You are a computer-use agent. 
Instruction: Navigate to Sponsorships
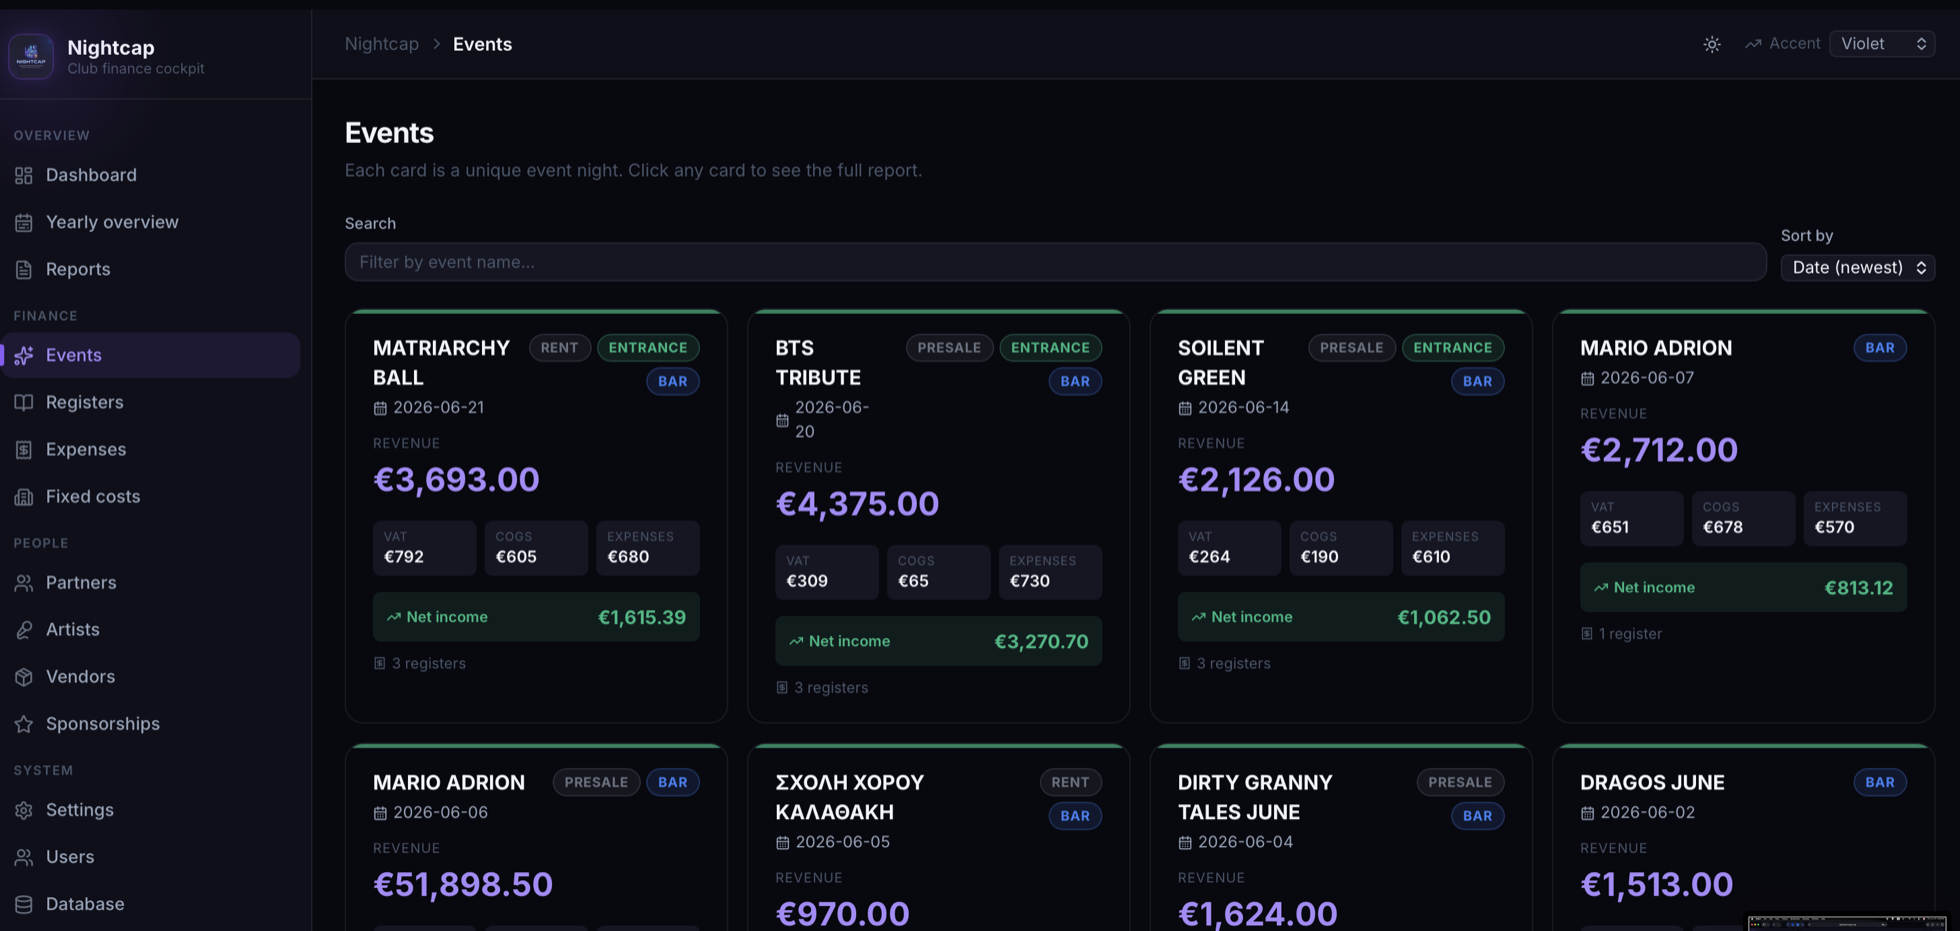[x=150, y=723]
